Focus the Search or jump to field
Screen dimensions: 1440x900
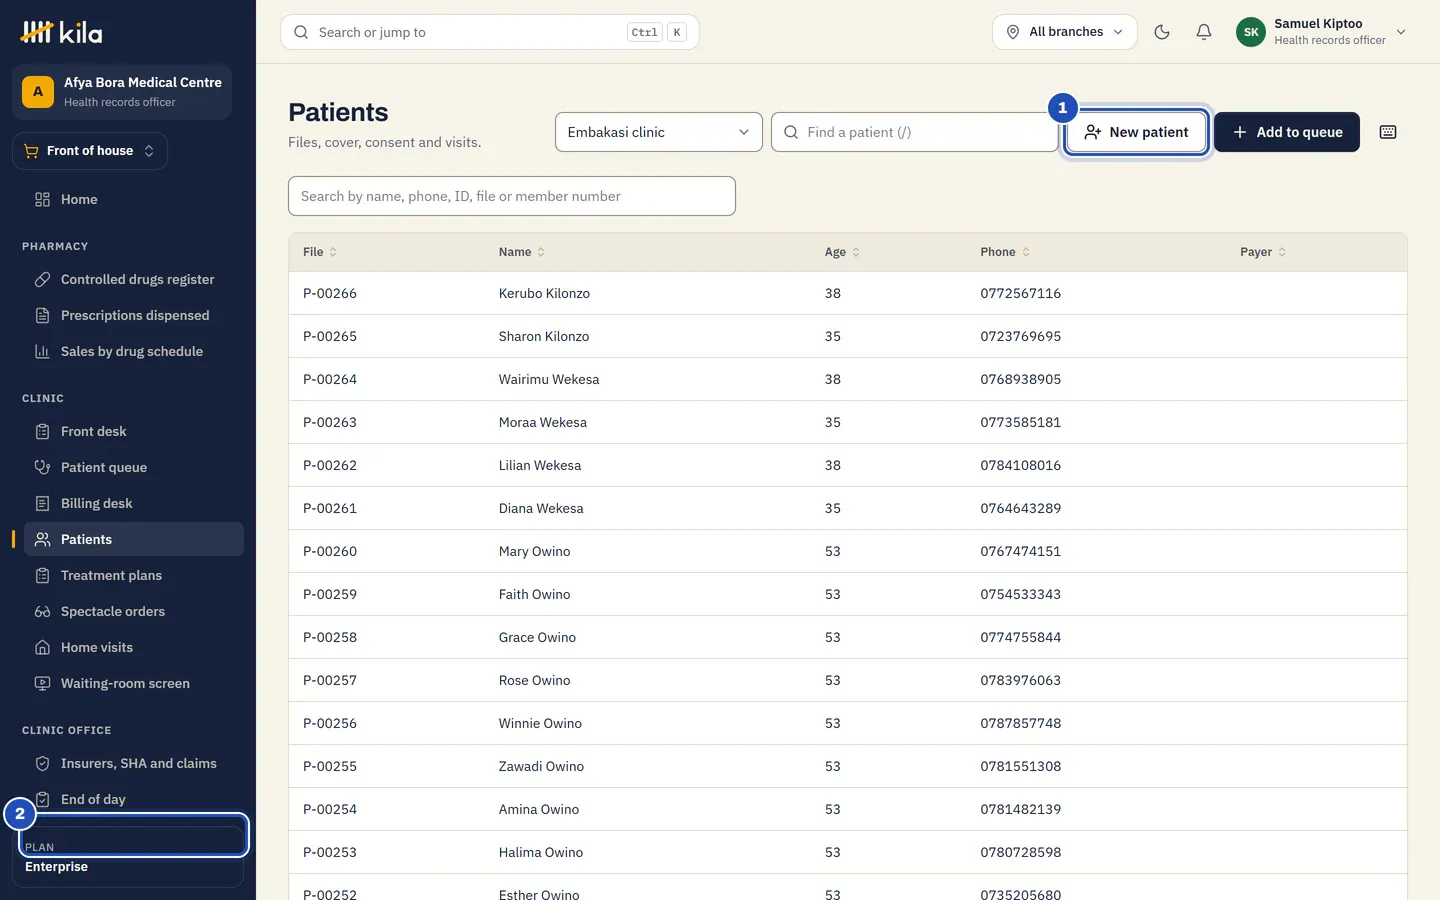(490, 32)
